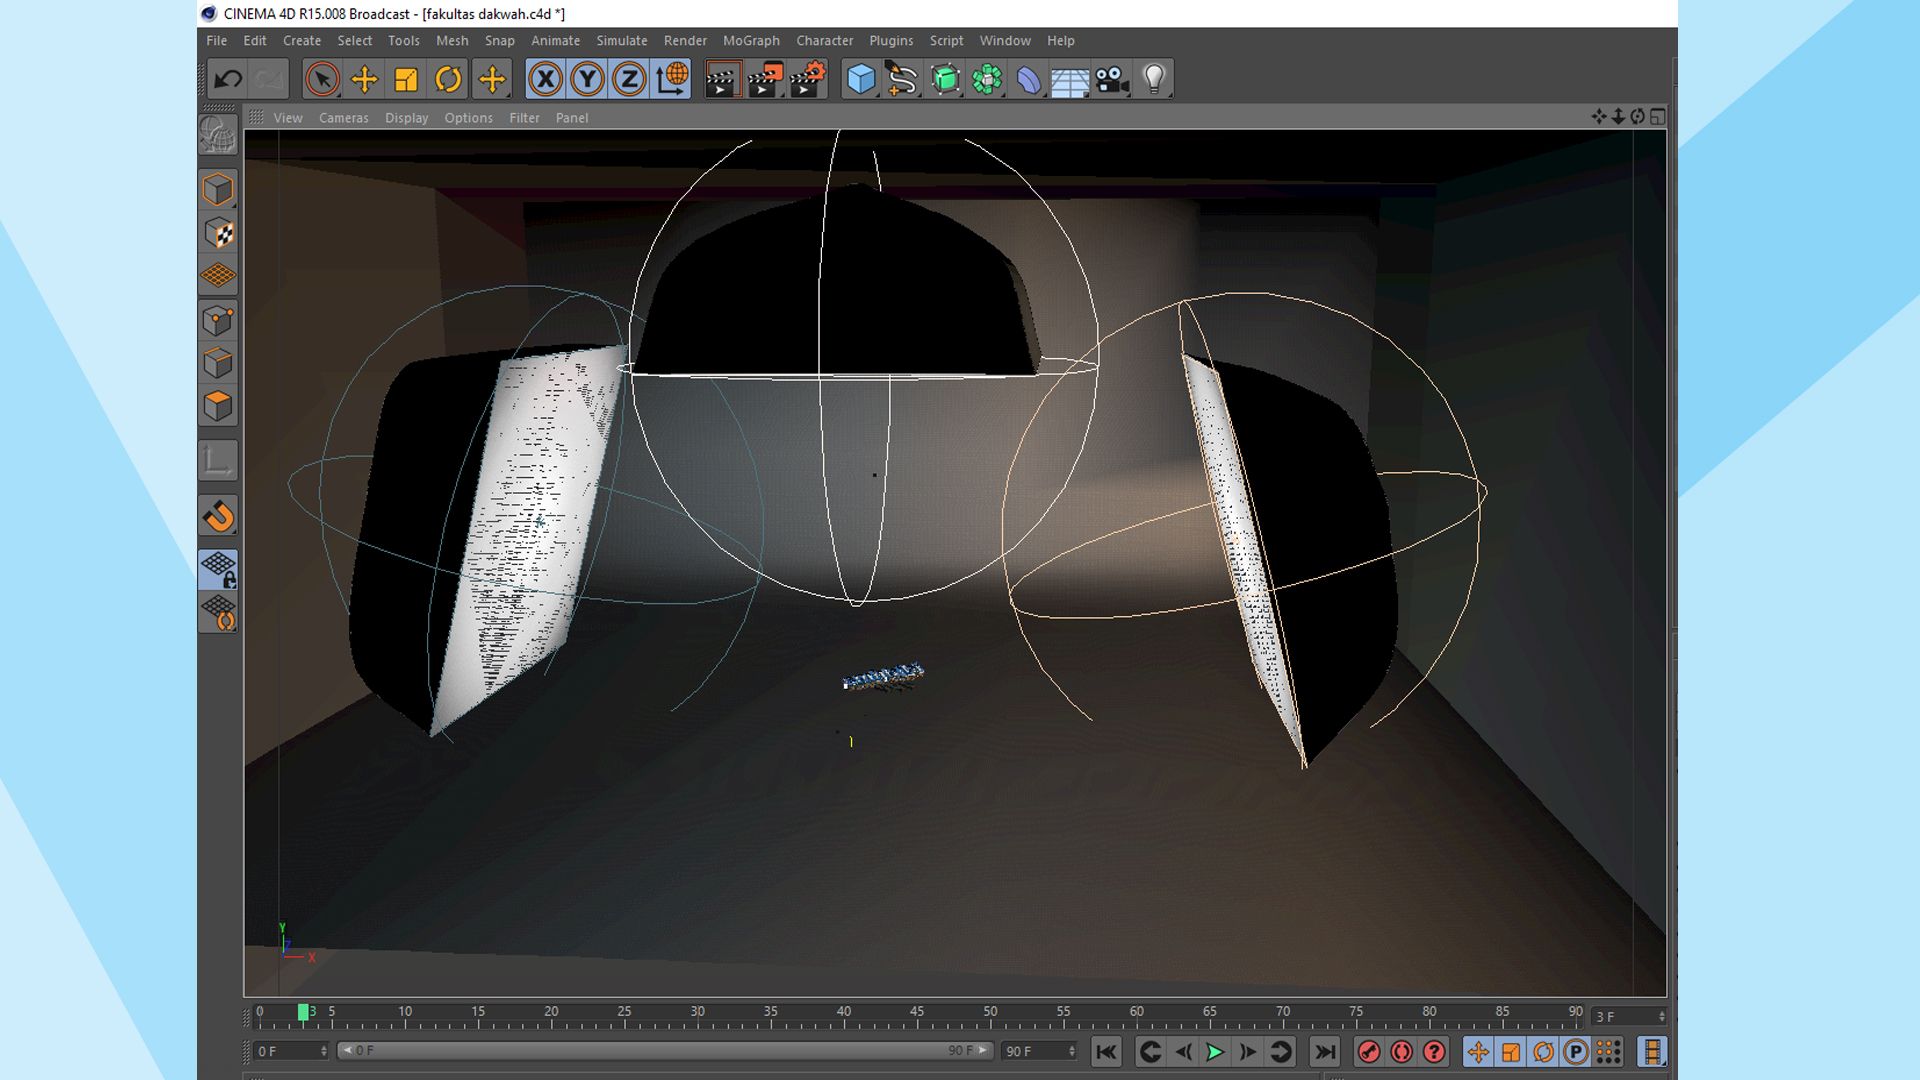Open the deformer objects icon

(x=1029, y=79)
